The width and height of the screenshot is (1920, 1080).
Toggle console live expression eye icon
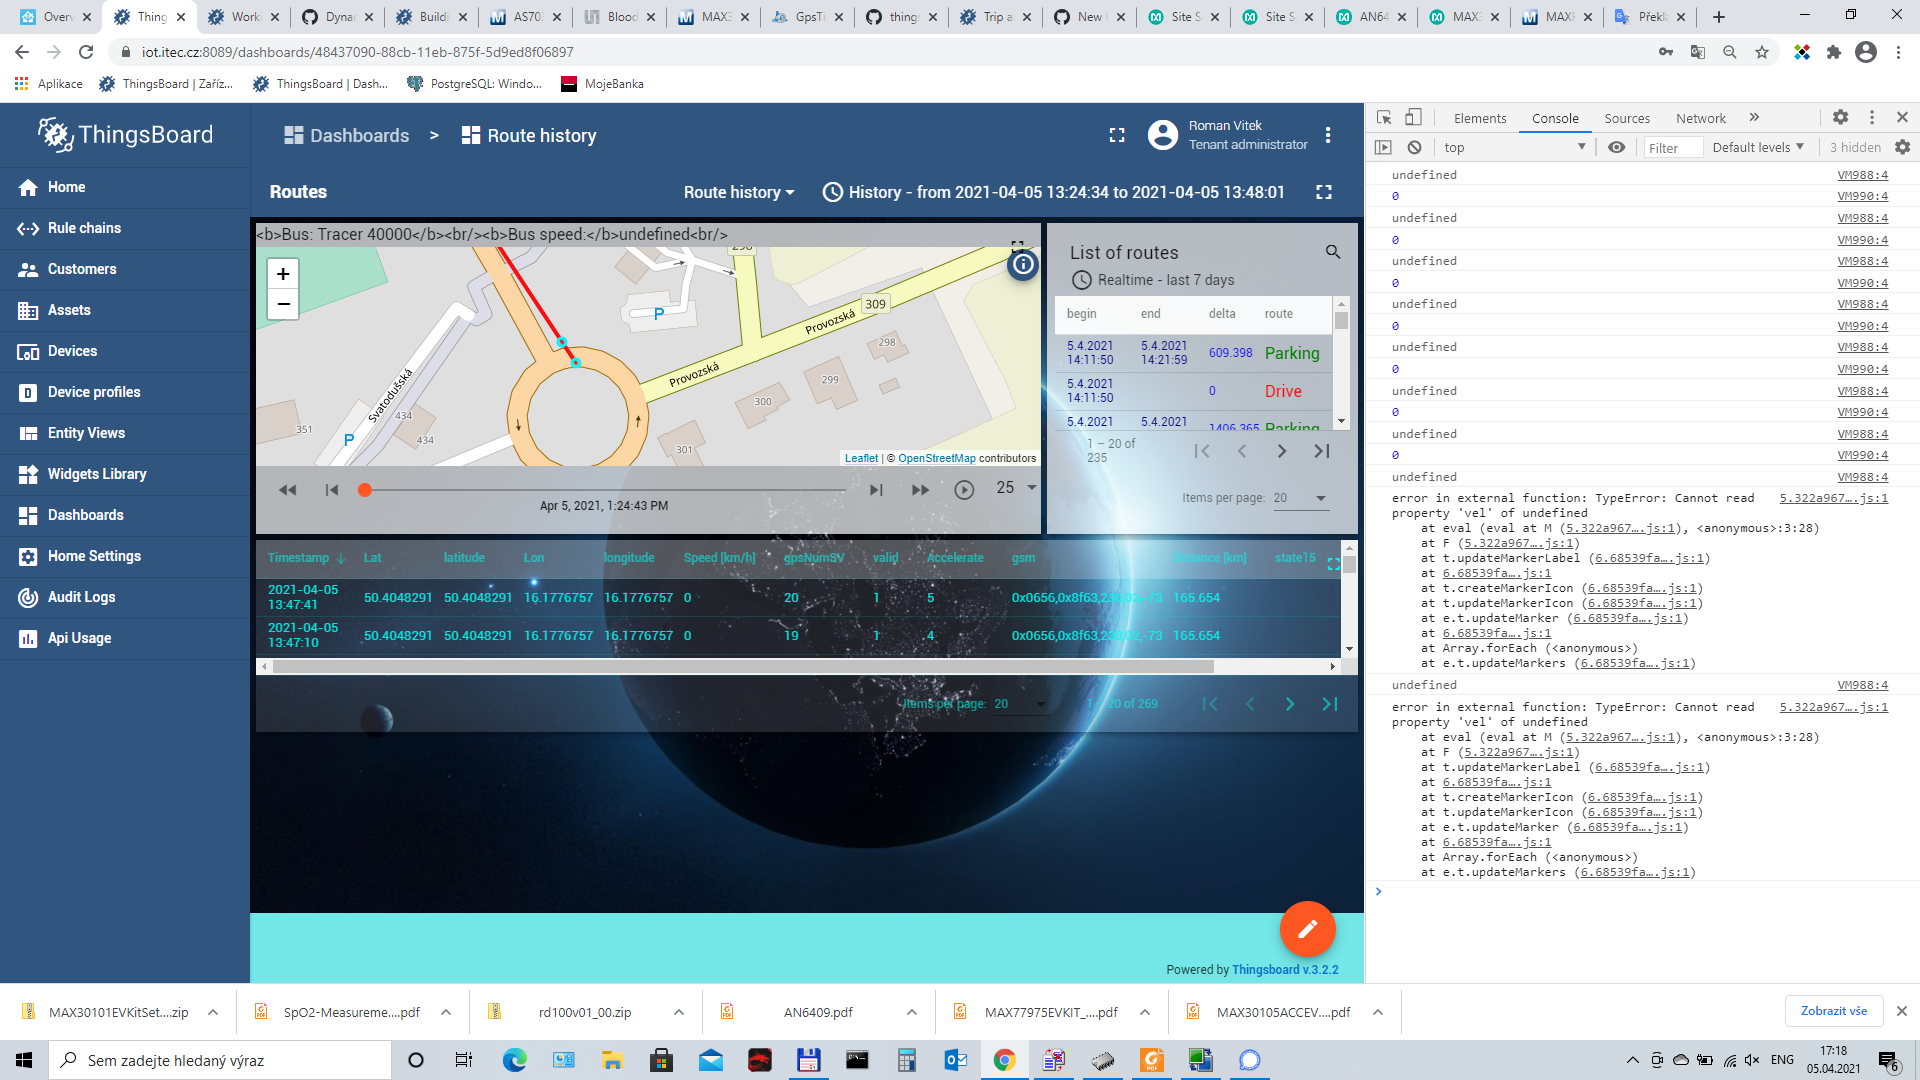coord(1616,147)
